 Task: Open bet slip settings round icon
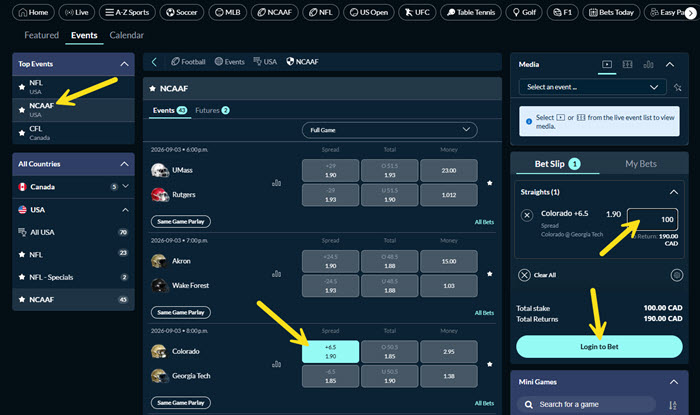(x=677, y=275)
